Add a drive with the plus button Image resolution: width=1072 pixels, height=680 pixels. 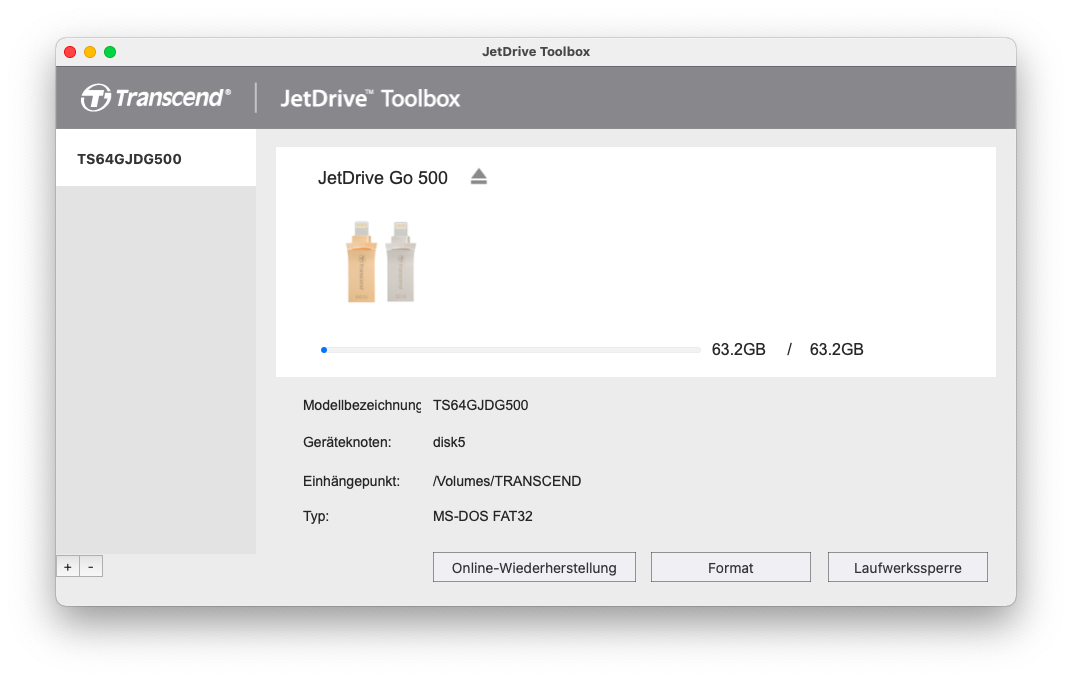(x=68, y=567)
